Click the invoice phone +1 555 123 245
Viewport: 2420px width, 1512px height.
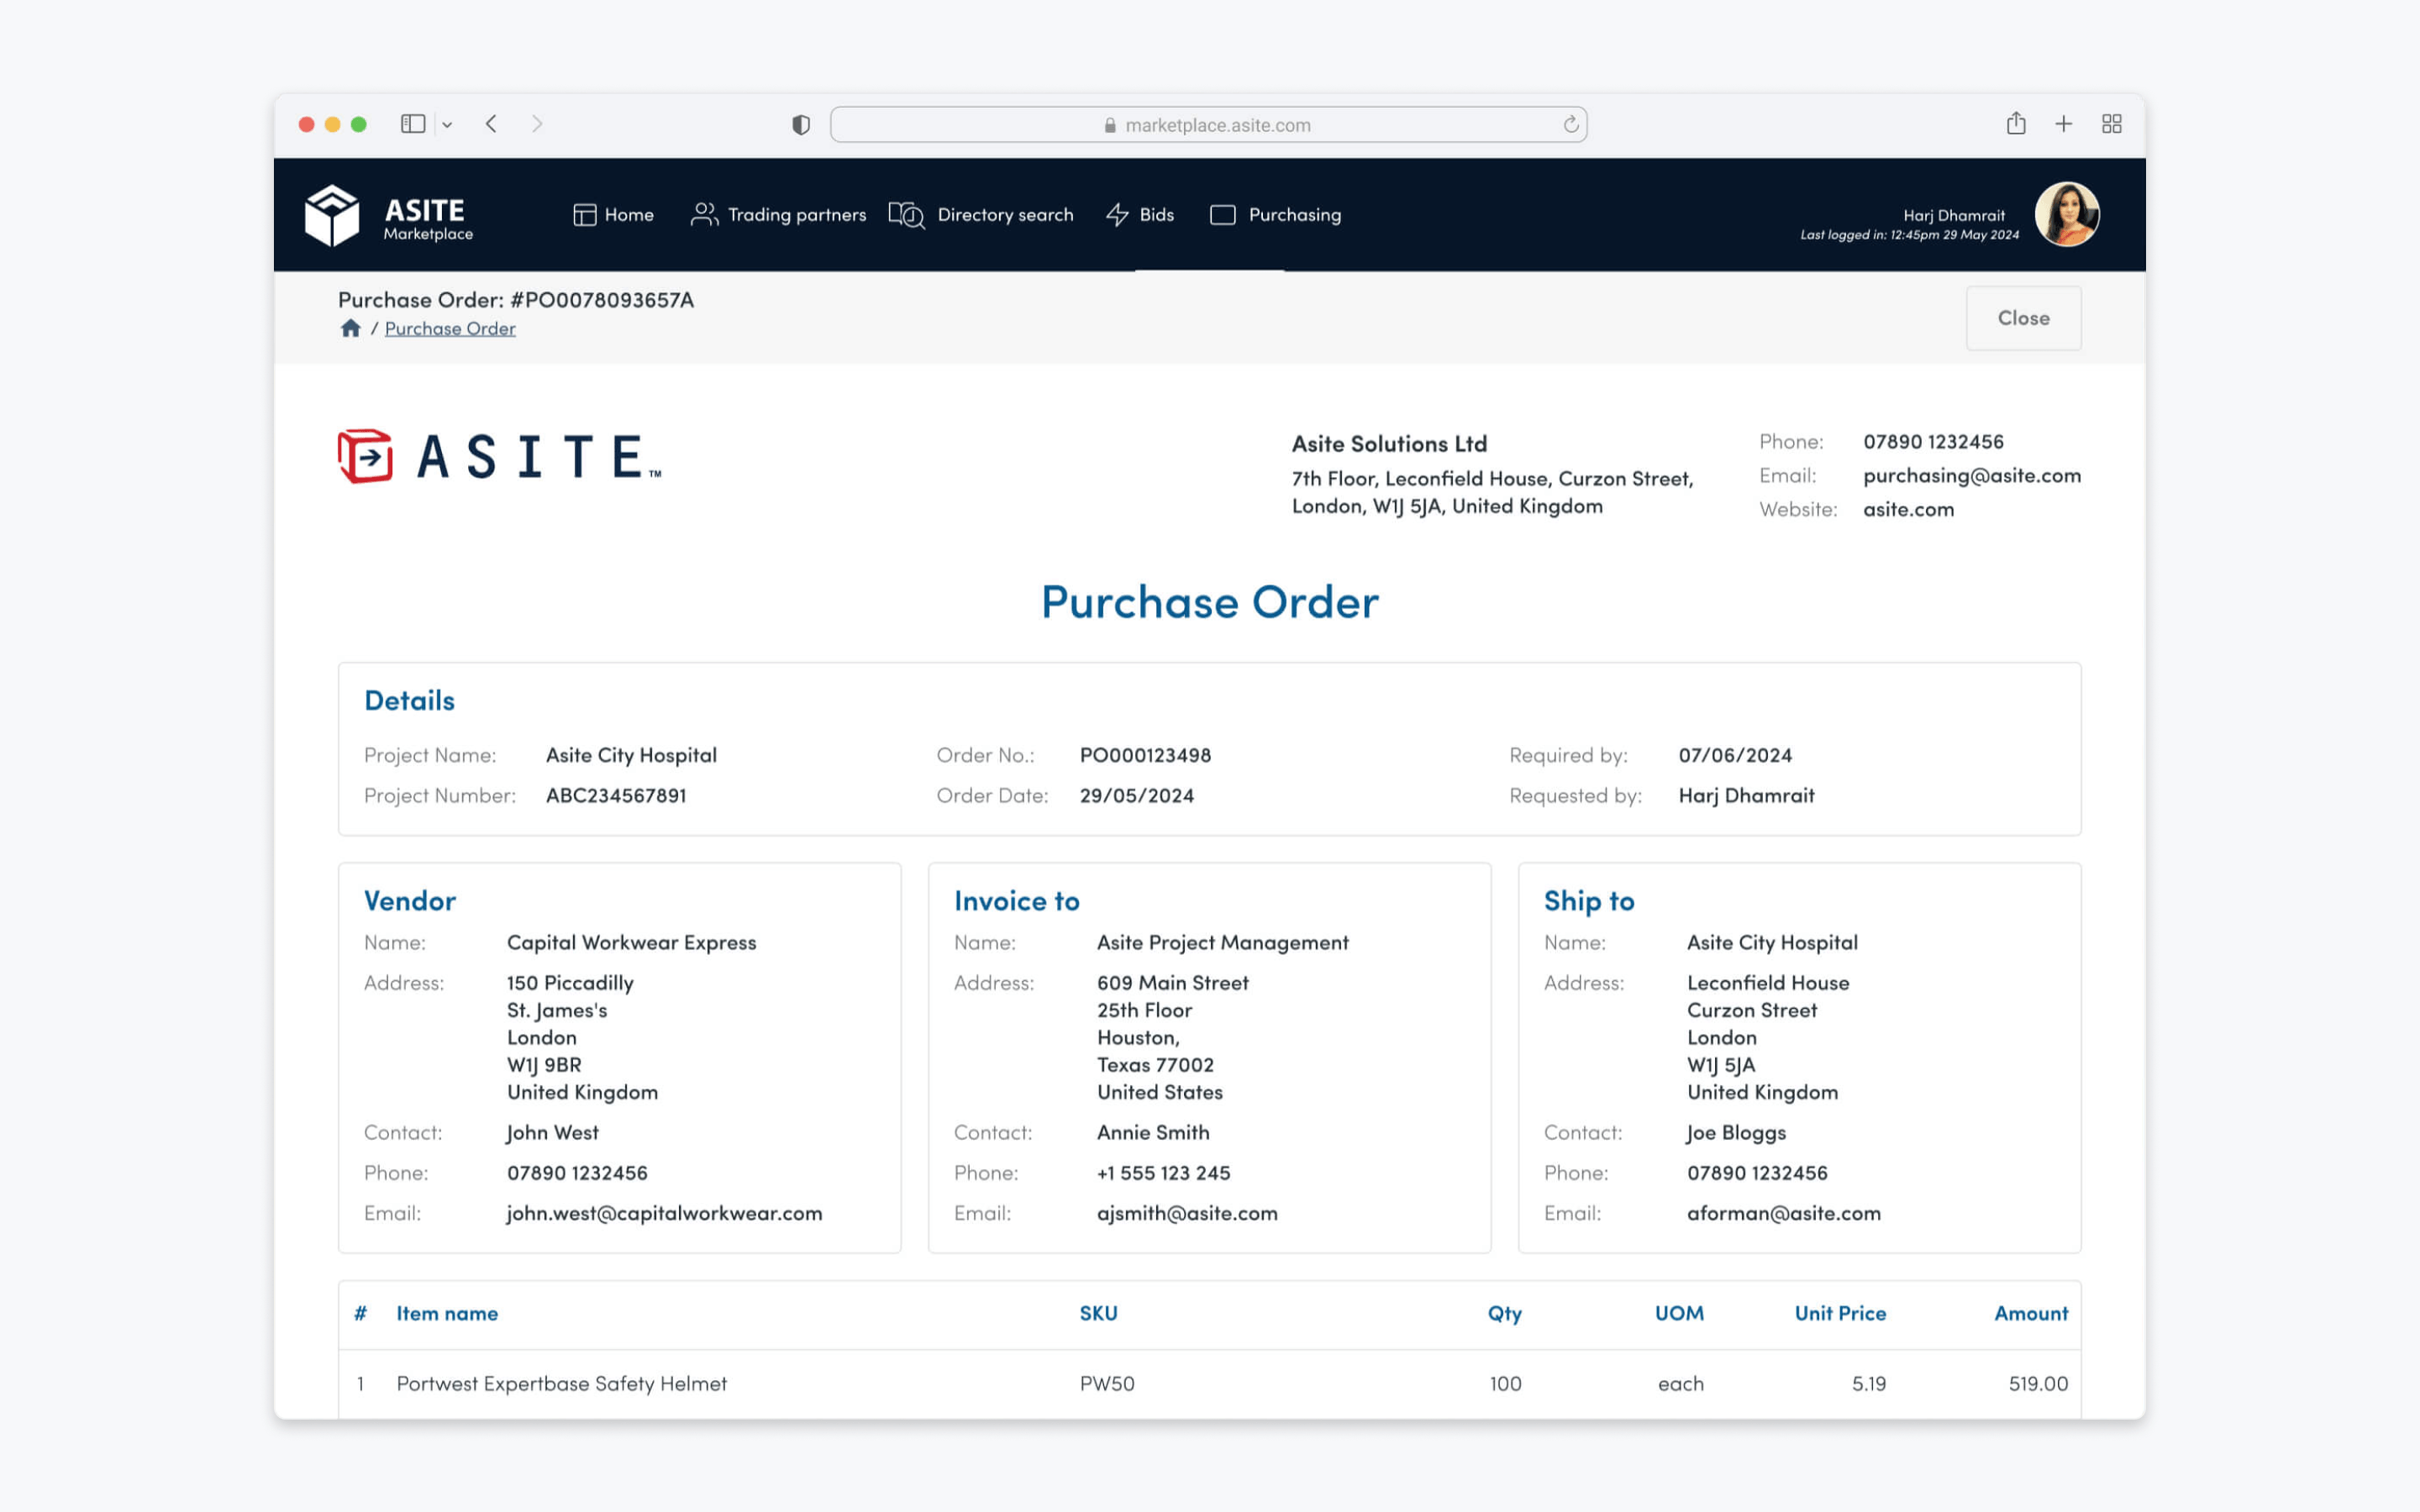click(x=1163, y=1173)
